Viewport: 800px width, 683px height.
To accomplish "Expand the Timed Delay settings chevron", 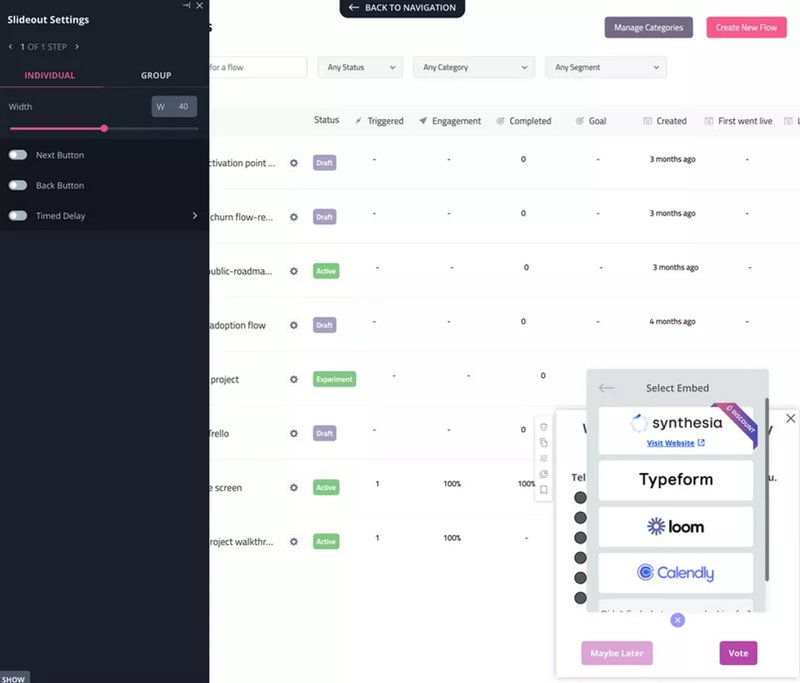I will click(197, 215).
